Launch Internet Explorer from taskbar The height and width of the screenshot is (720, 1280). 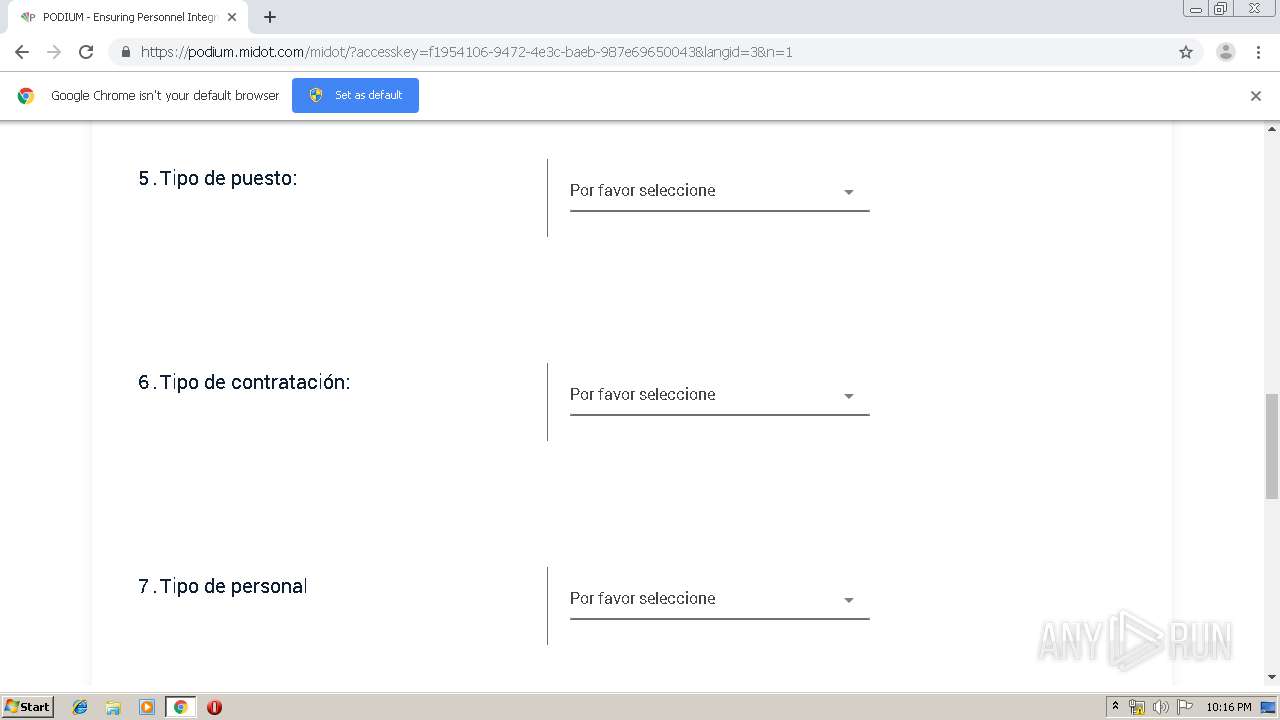[x=80, y=707]
